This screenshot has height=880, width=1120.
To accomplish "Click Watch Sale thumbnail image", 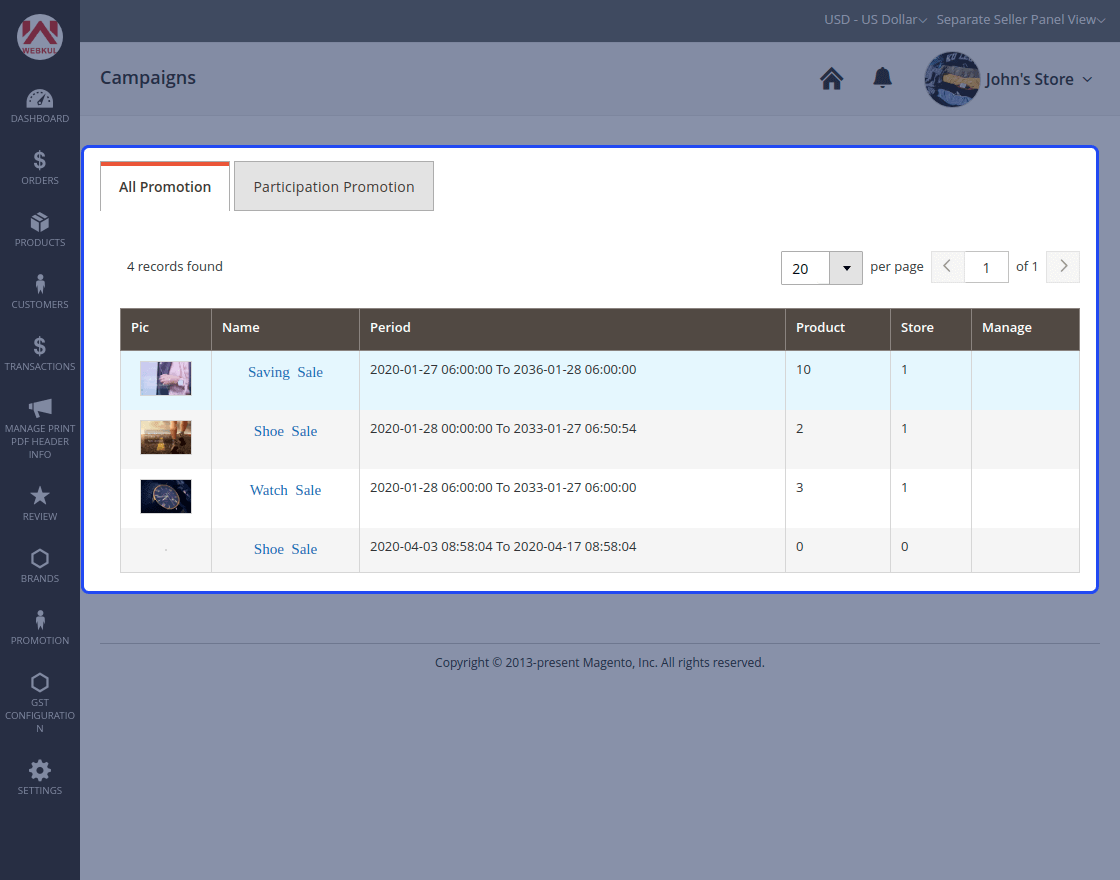I will tap(166, 496).
